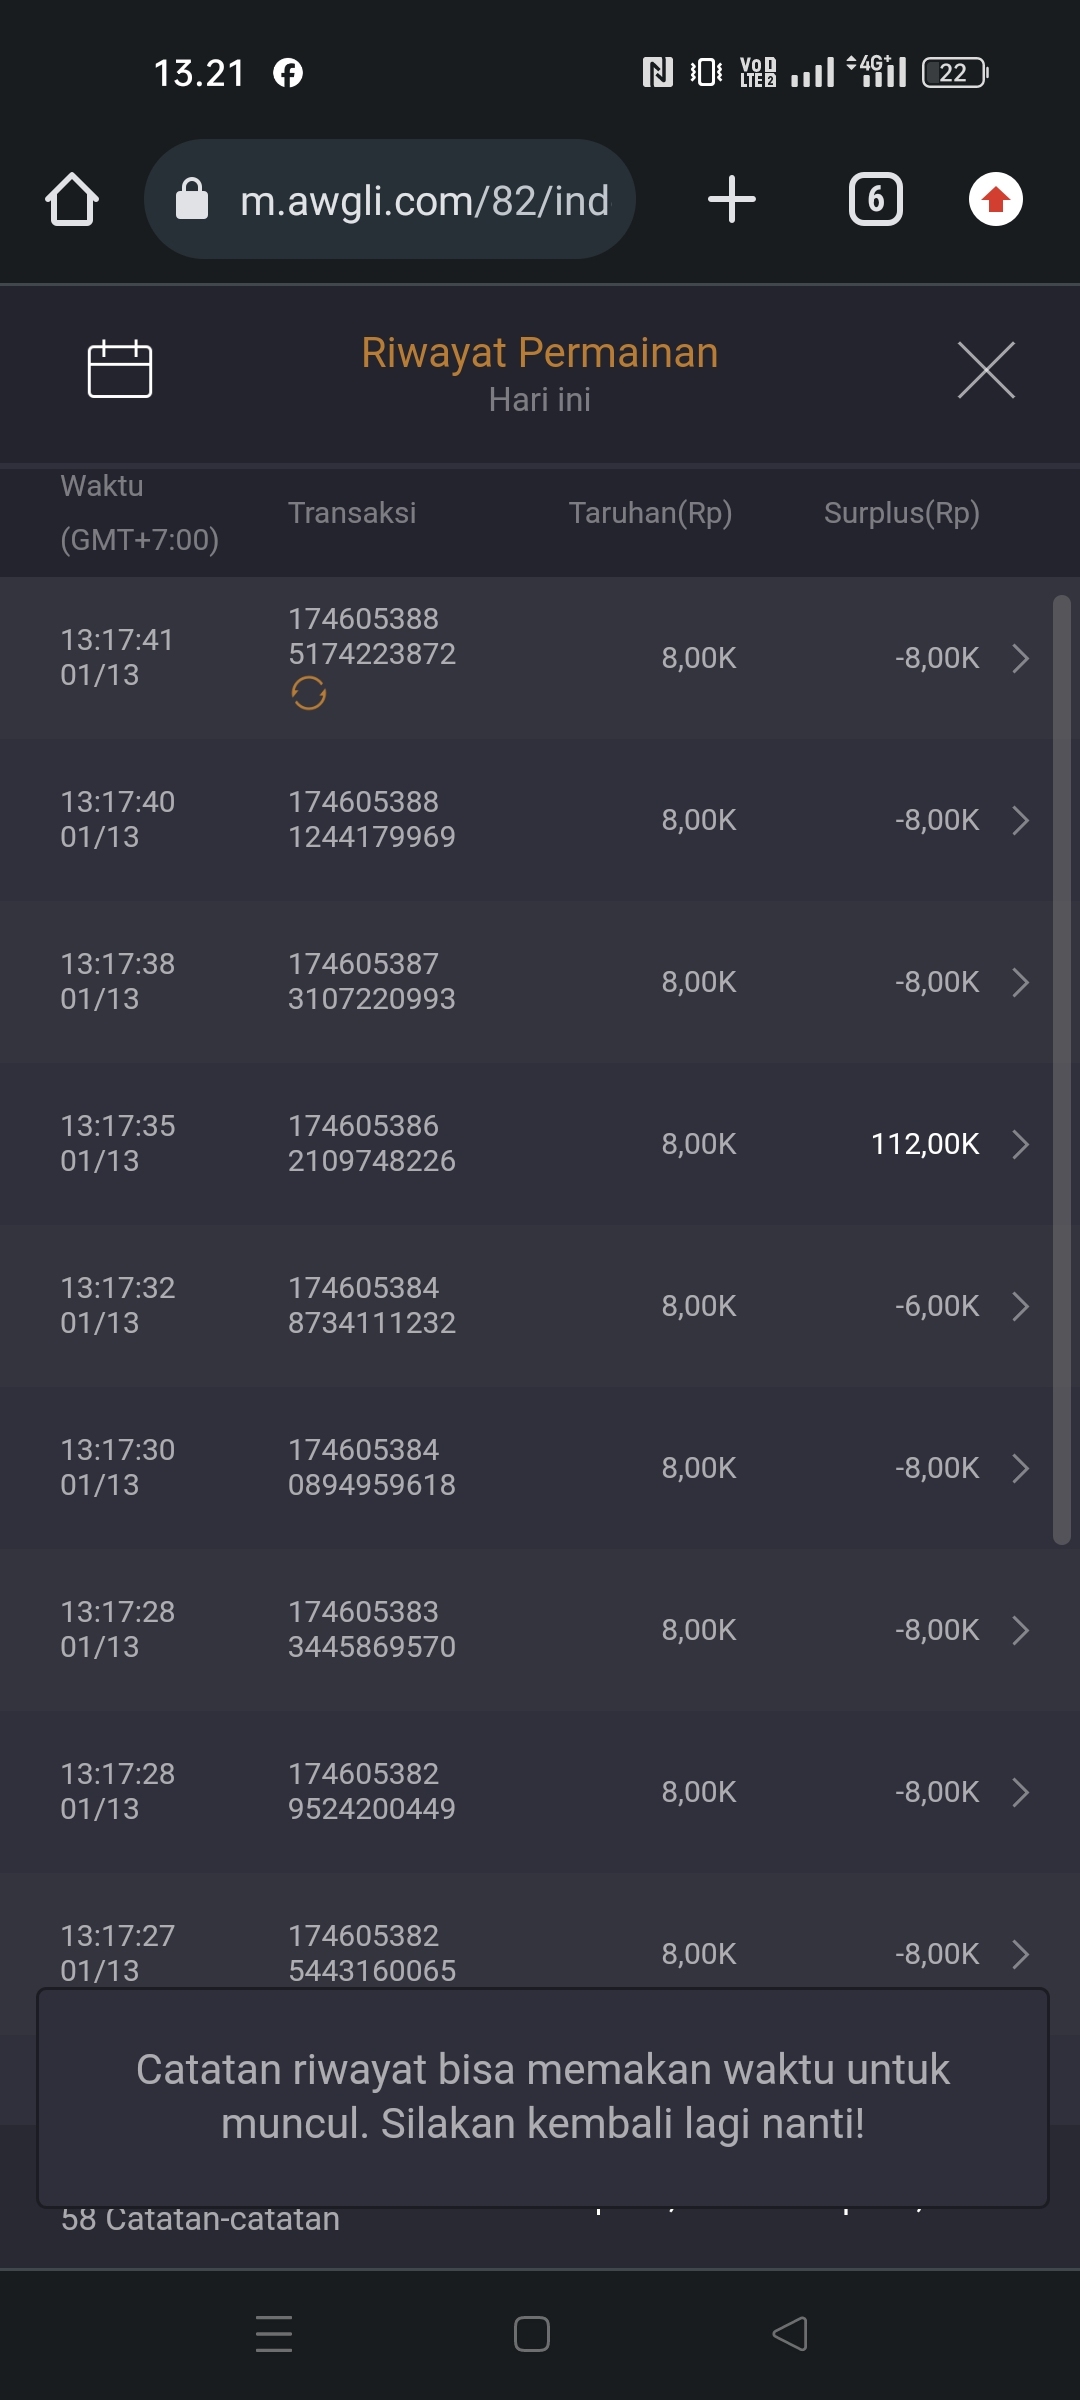The height and width of the screenshot is (2400, 1080).
Task: Tap the Taruhan(Rp) column header
Action: (x=650, y=513)
